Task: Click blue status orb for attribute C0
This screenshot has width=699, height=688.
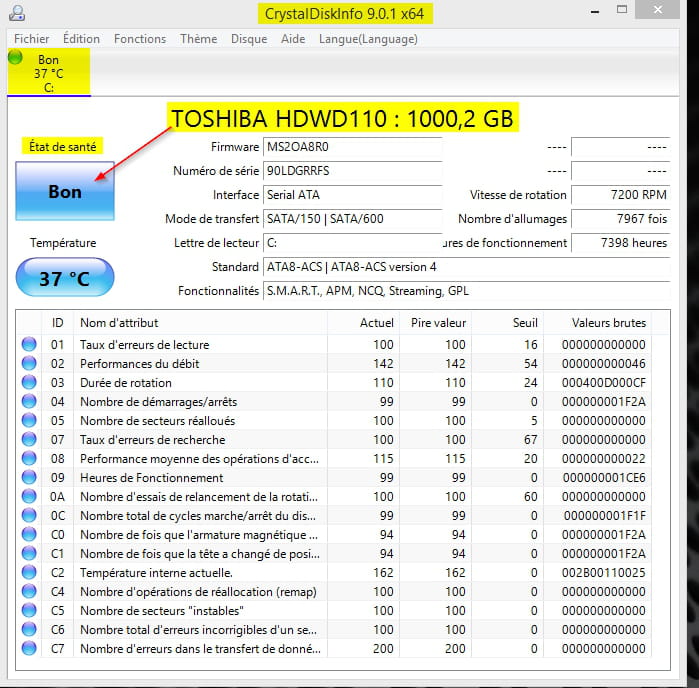Action: pos(29,534)
